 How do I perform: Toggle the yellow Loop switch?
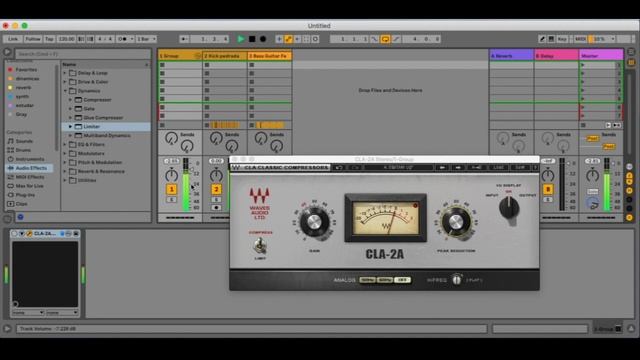[x=385, y=39]
